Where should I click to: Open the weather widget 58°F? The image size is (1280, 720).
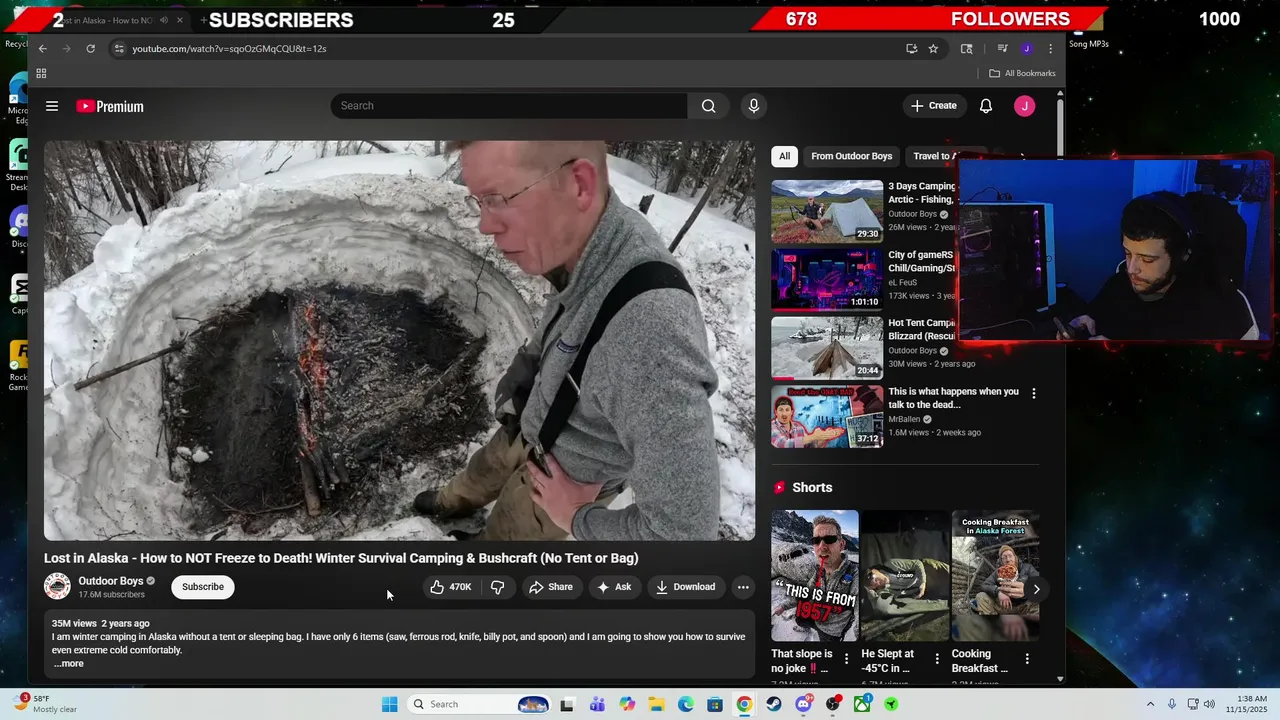pos(45,704)
